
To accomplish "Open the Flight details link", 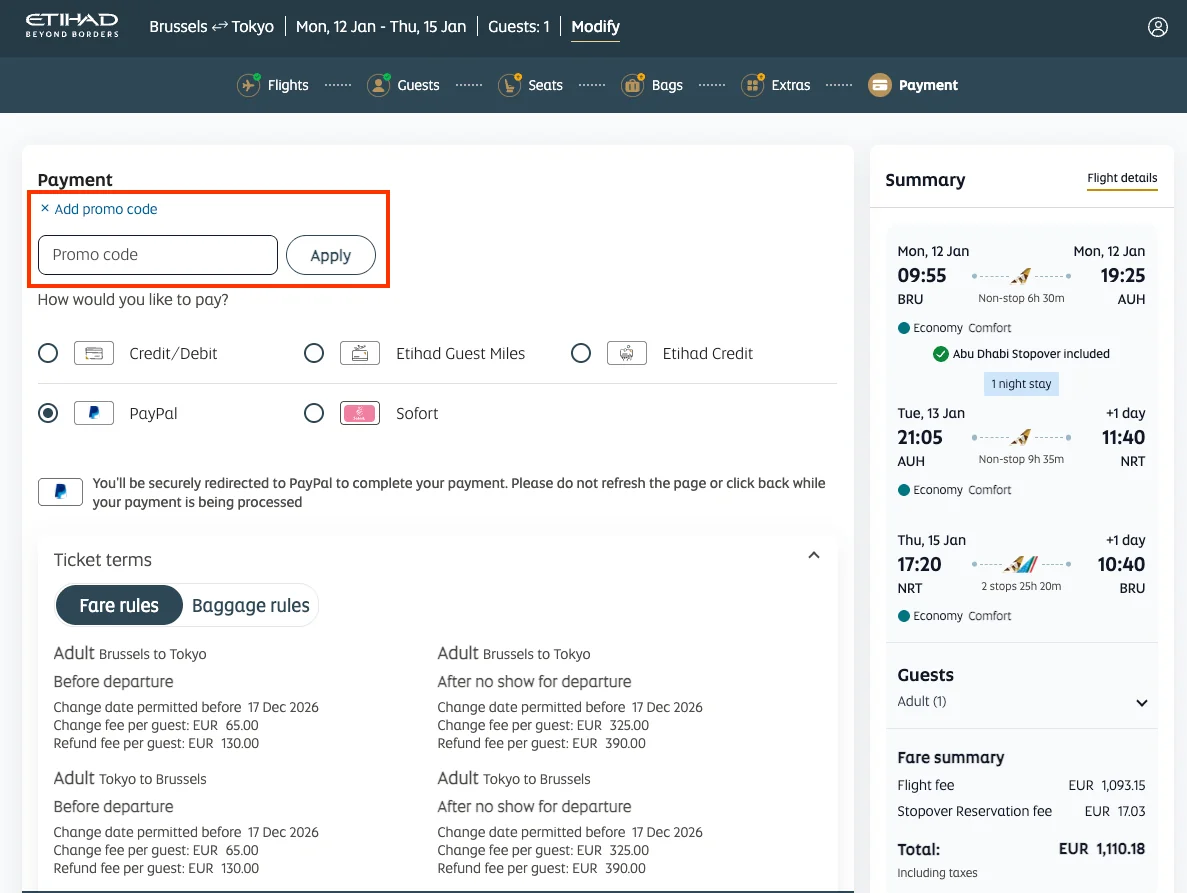I will coord(1122,178).
